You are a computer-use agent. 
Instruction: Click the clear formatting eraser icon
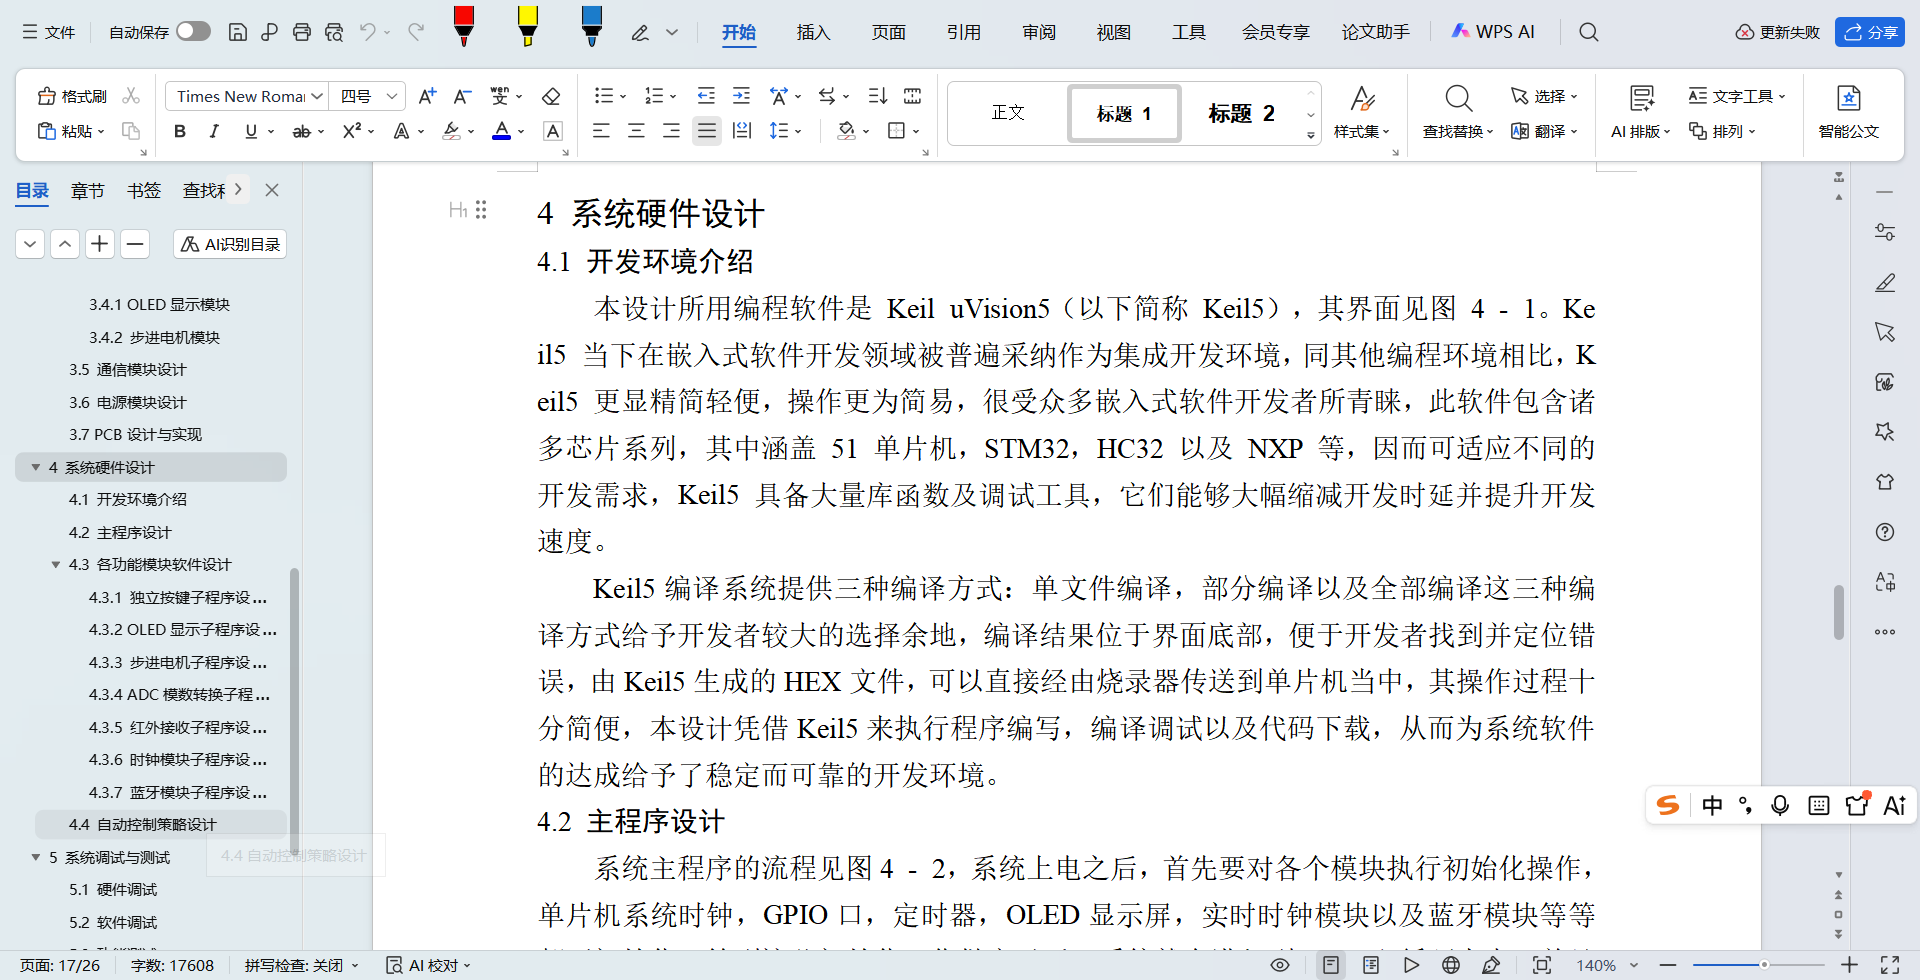[x=550, y=96]
